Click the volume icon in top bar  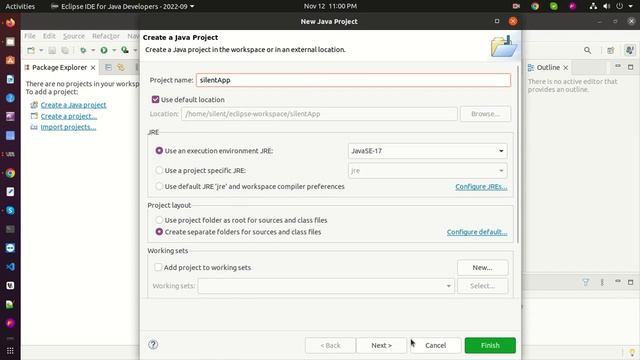pos(607,6)
